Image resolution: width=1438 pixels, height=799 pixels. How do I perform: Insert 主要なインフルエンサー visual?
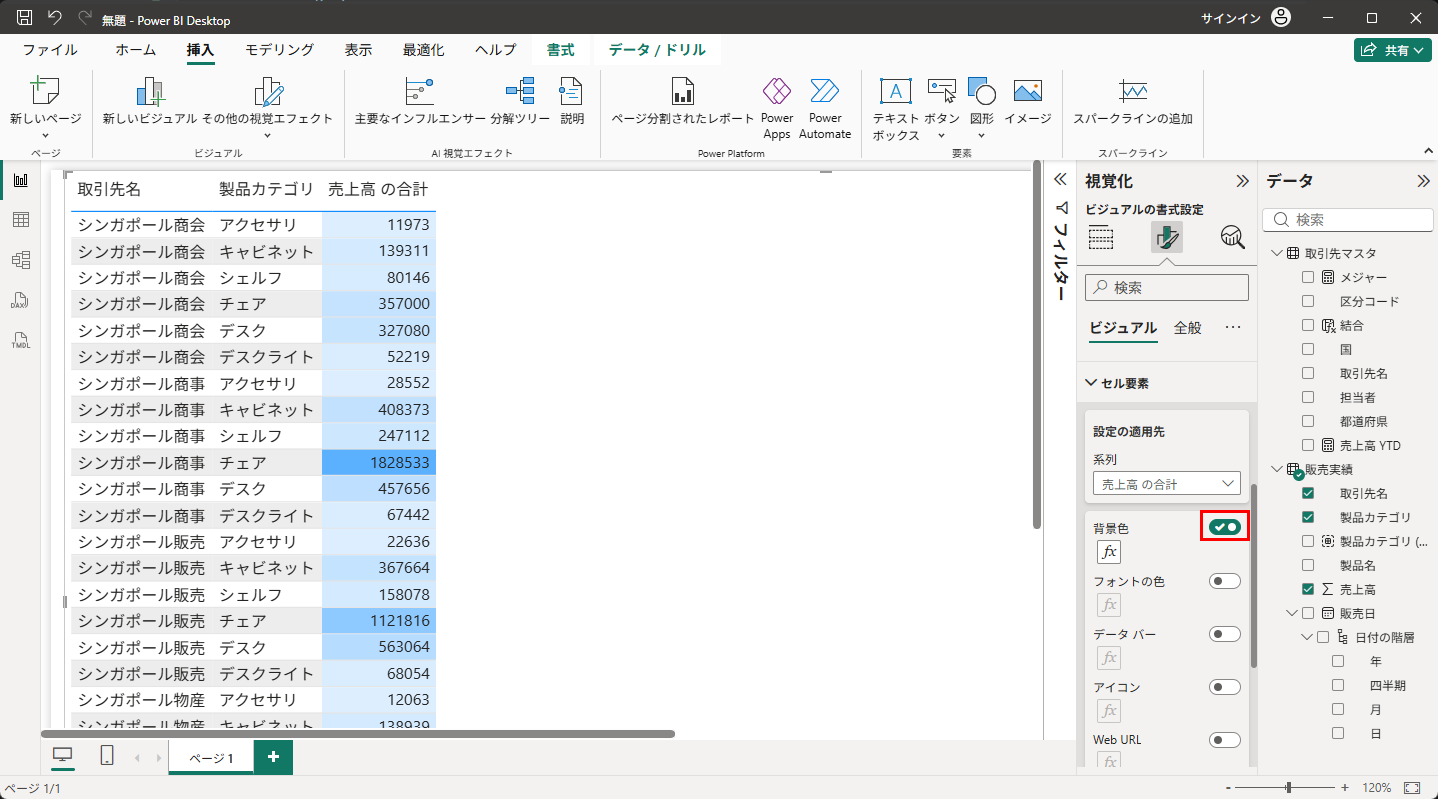coord(420,101)
